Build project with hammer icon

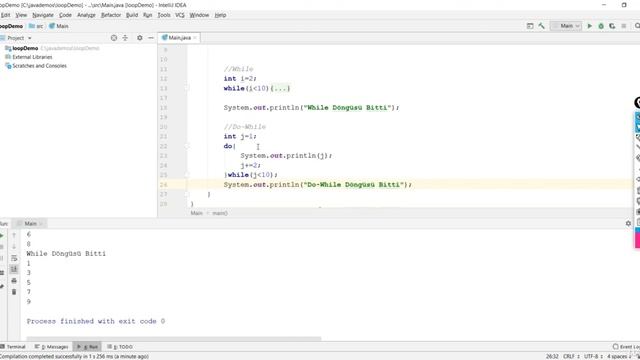point(541,26)
